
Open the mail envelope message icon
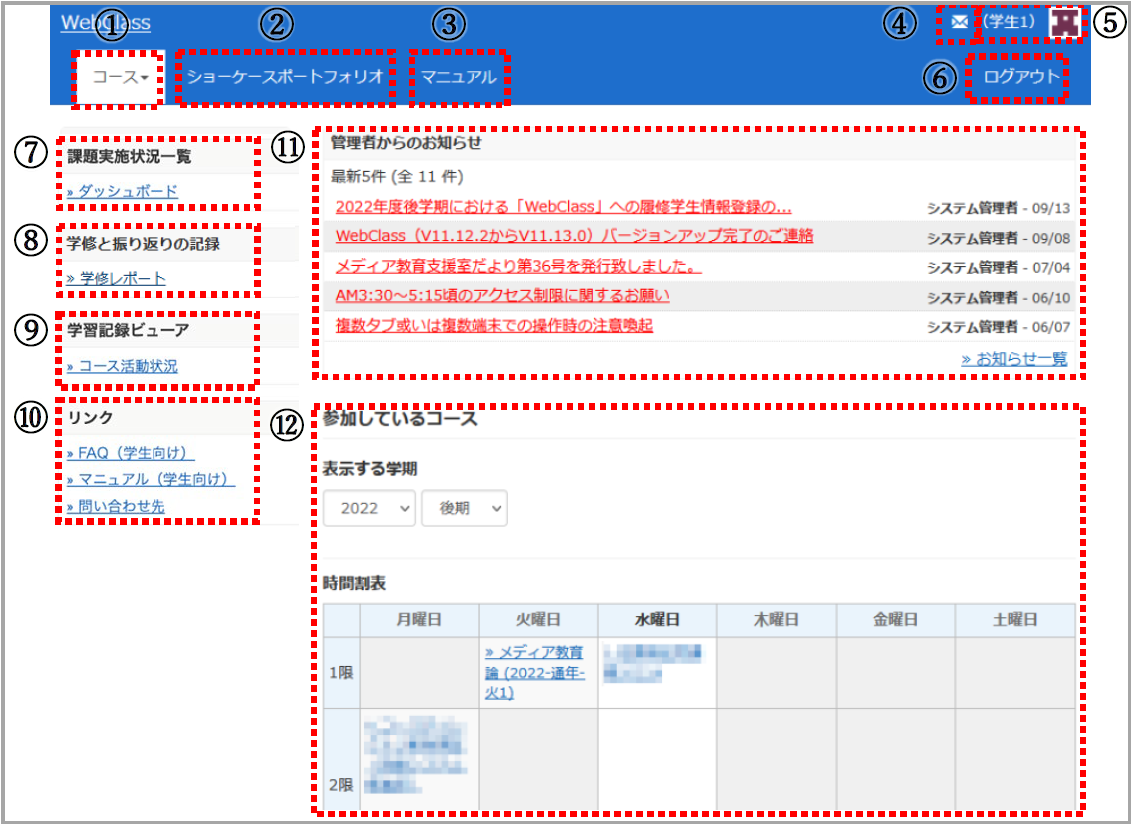959,22
